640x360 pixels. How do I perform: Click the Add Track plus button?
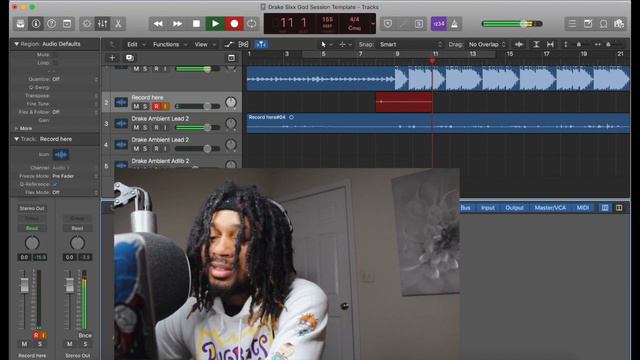[x=112, y=58]
